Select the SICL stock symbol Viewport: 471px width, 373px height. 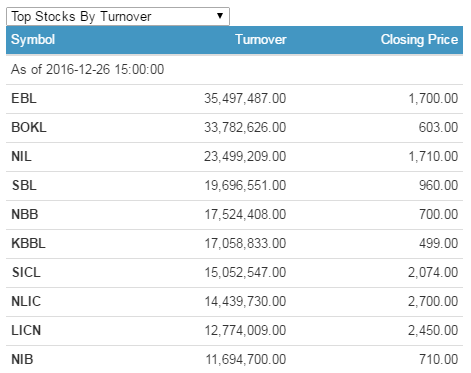point(26,272)
